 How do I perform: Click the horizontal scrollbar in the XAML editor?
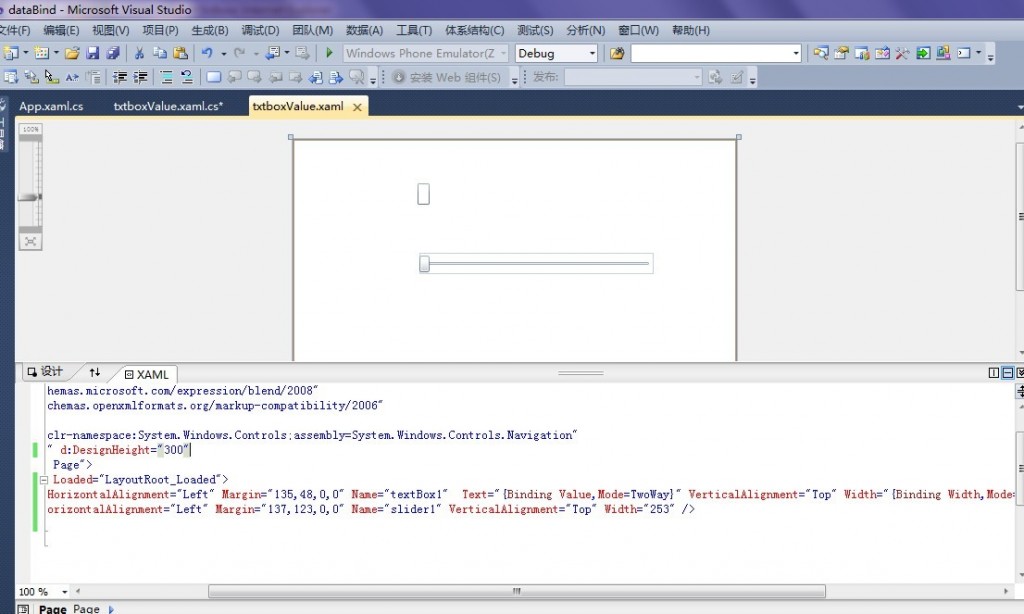pyautogui.click(x=515, y=592)
